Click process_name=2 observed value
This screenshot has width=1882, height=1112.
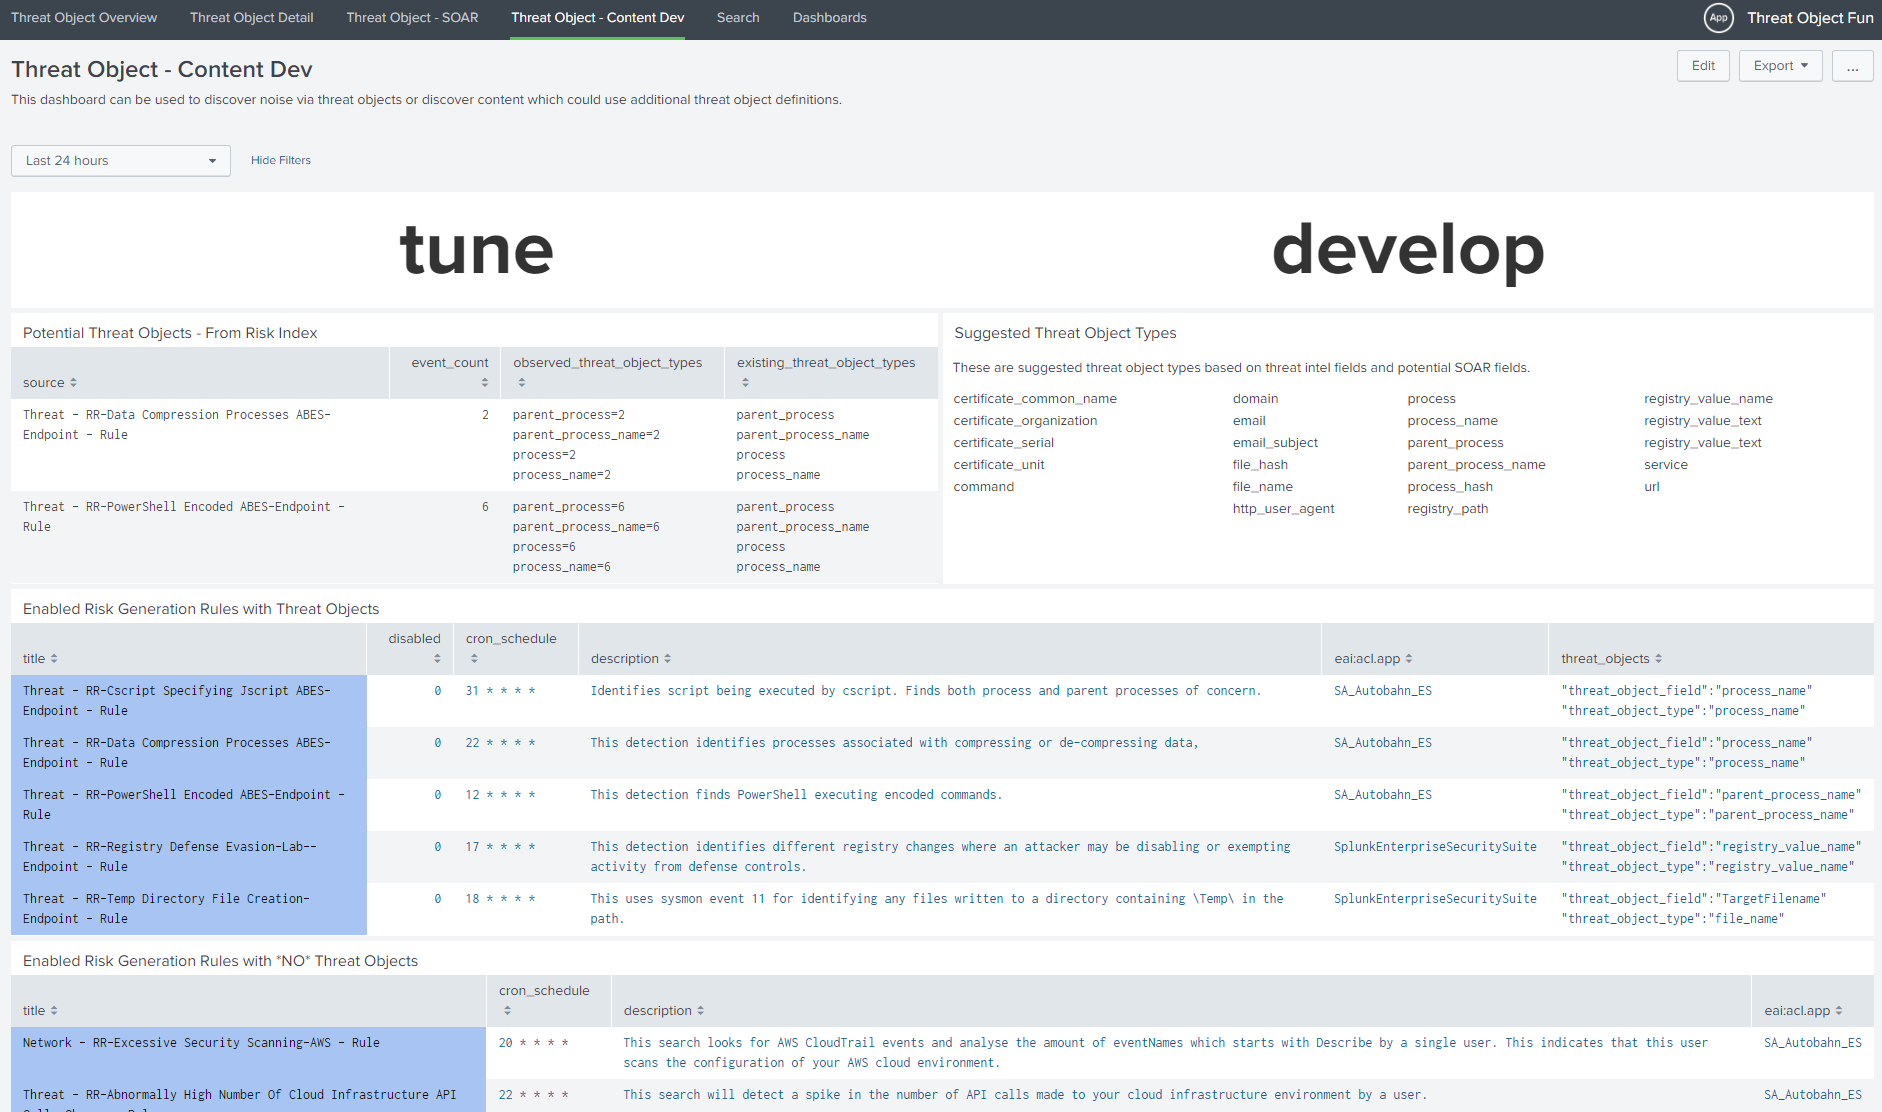(x=562, y=475)
